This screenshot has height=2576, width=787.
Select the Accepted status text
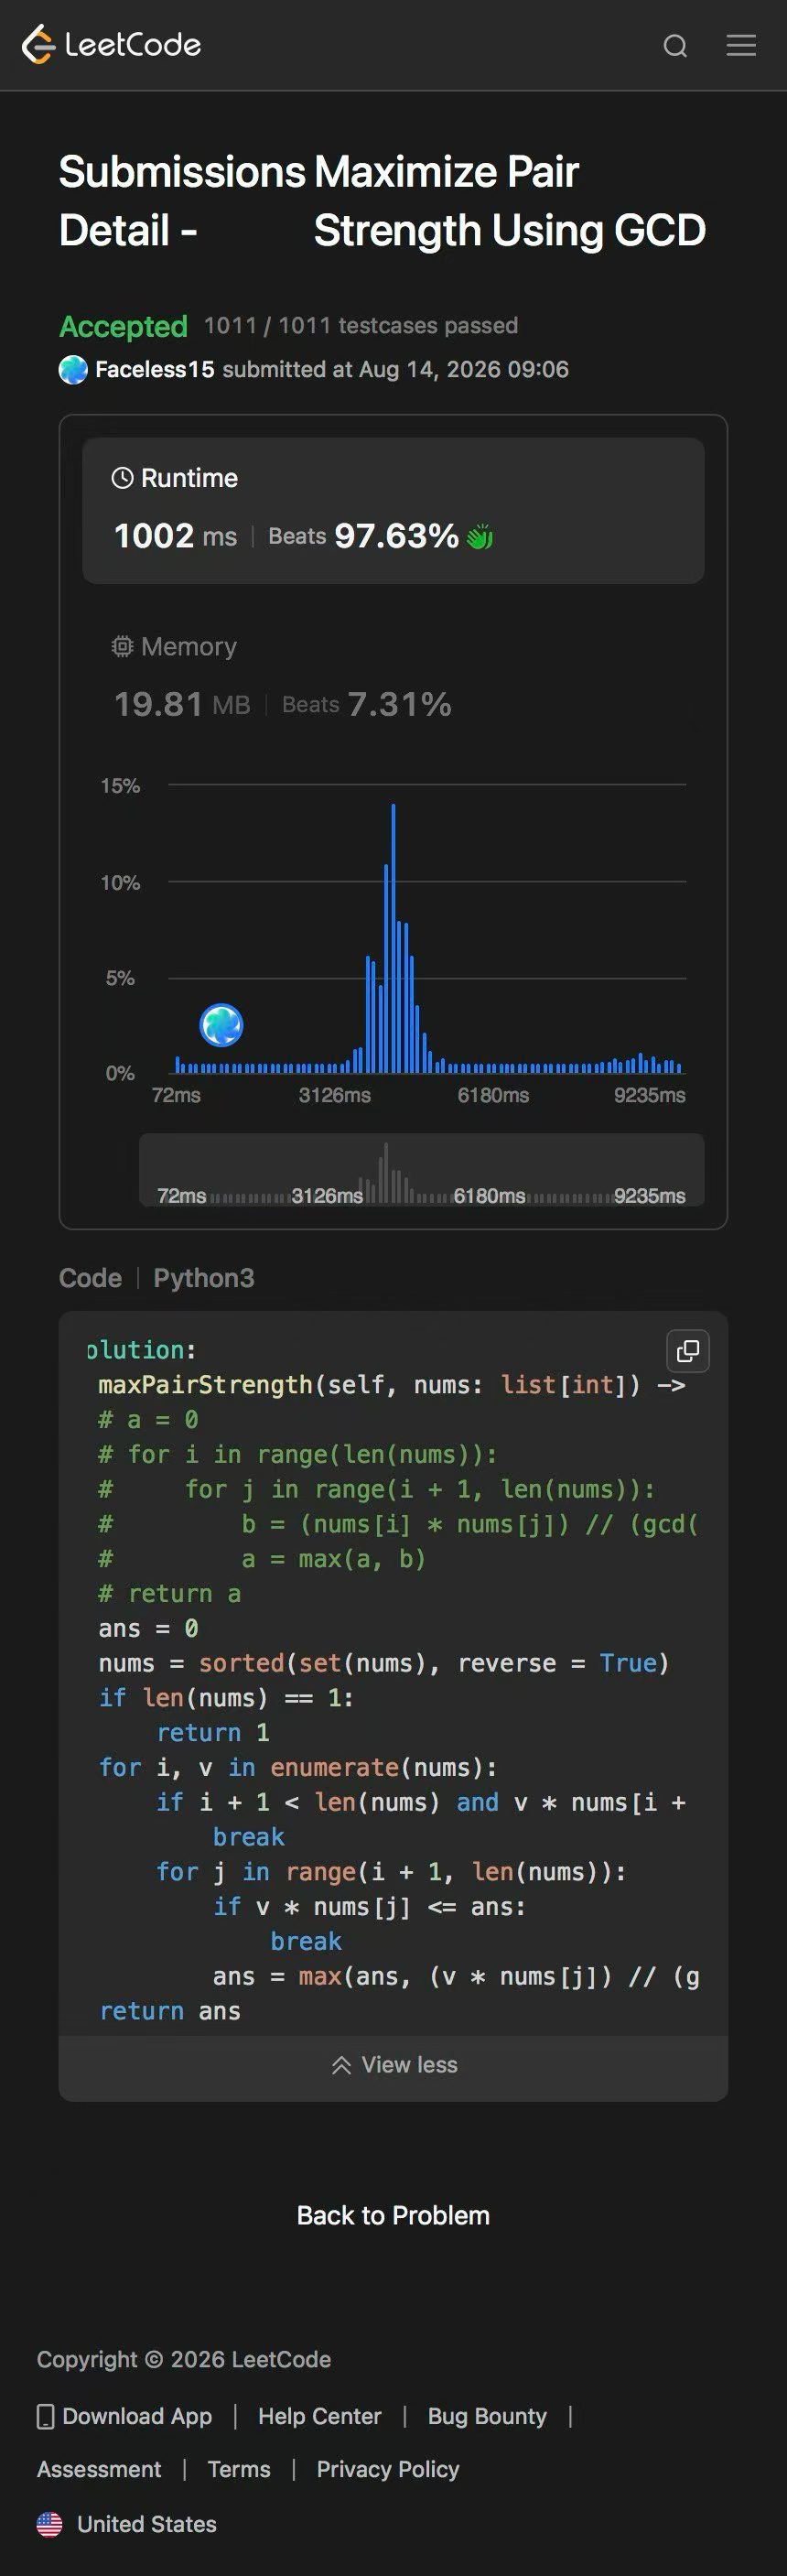123,326
